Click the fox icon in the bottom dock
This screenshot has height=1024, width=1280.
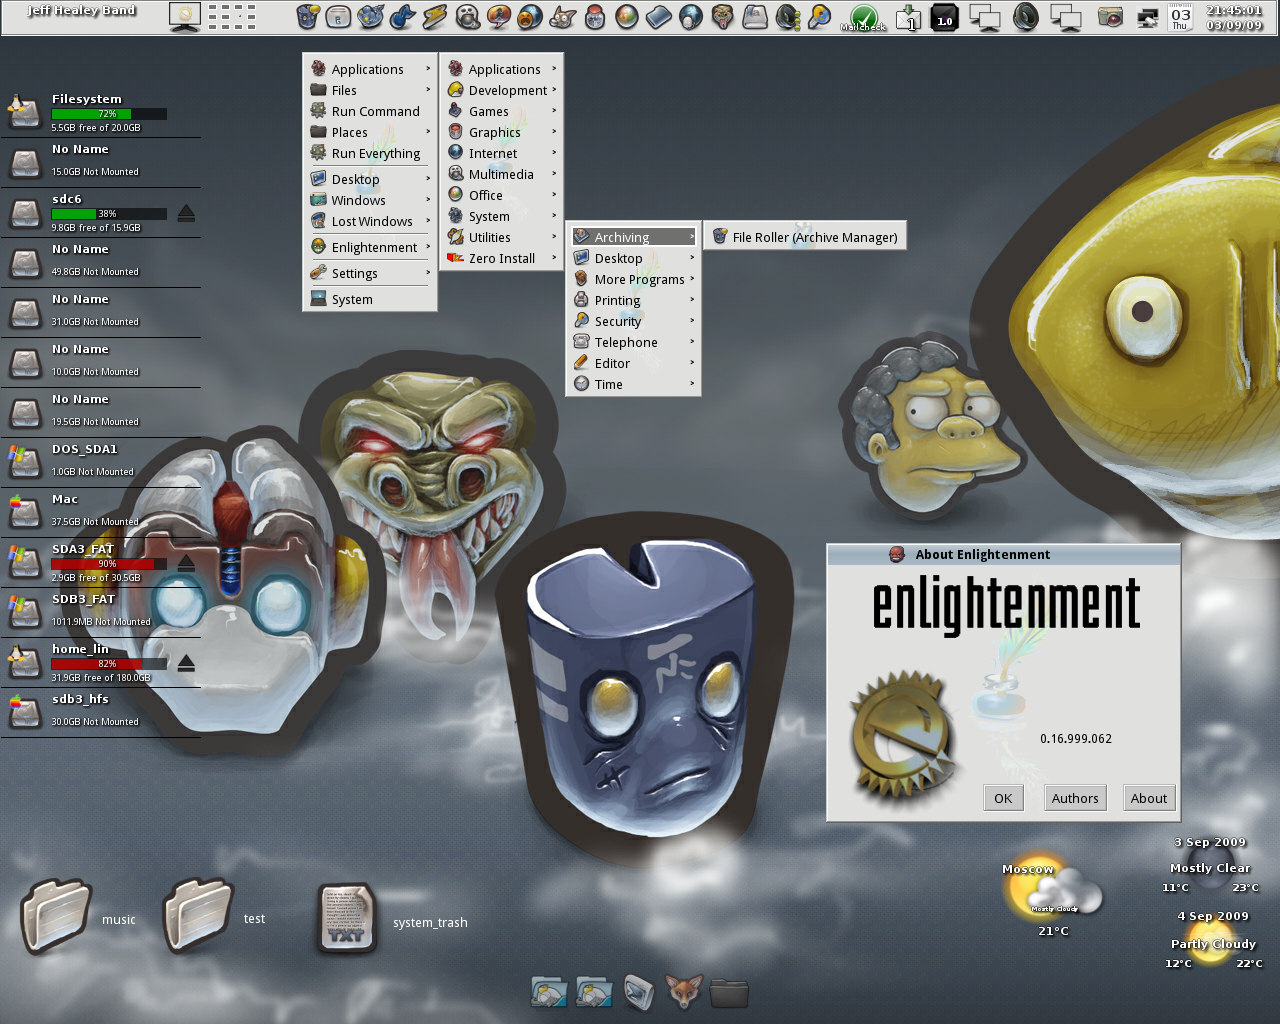tap(684, 992)
